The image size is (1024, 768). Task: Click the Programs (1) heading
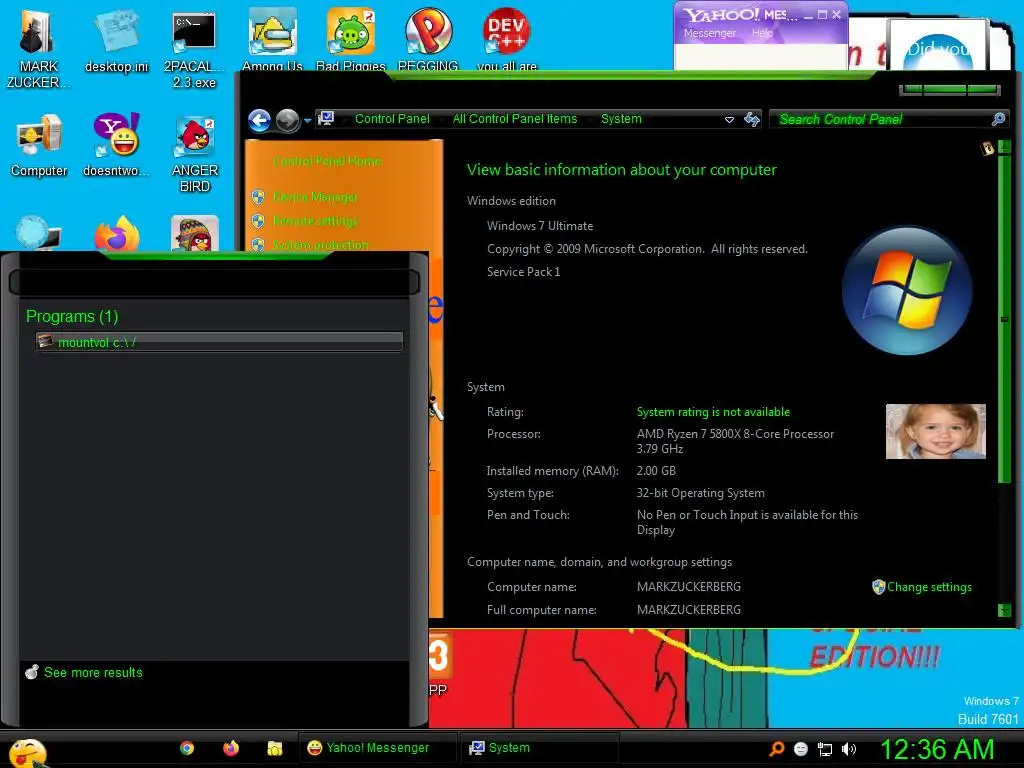pos(72,317)
